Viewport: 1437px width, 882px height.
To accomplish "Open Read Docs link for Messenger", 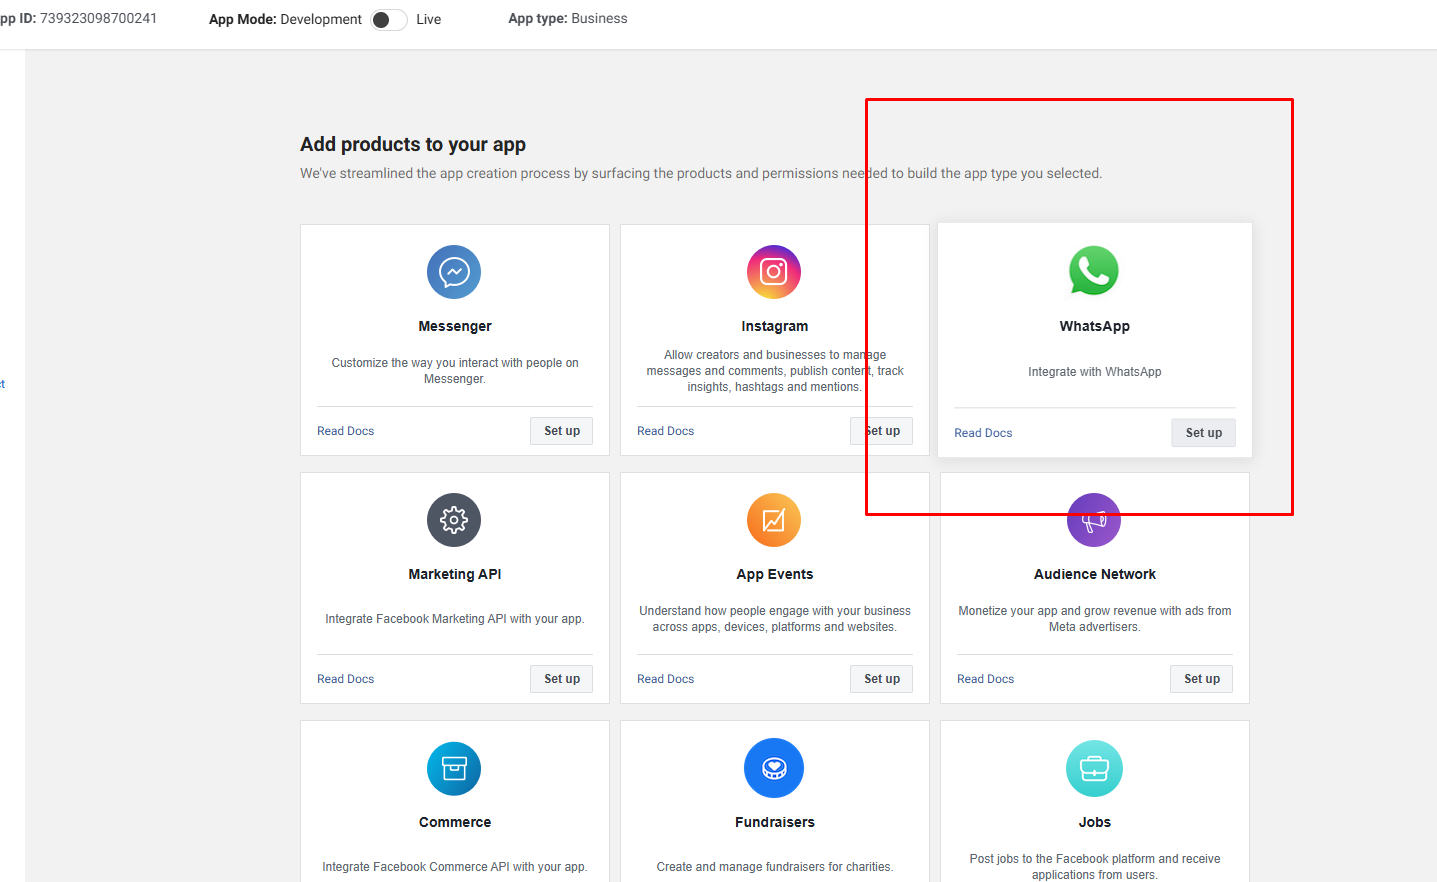I will click(x=345, y=431).
